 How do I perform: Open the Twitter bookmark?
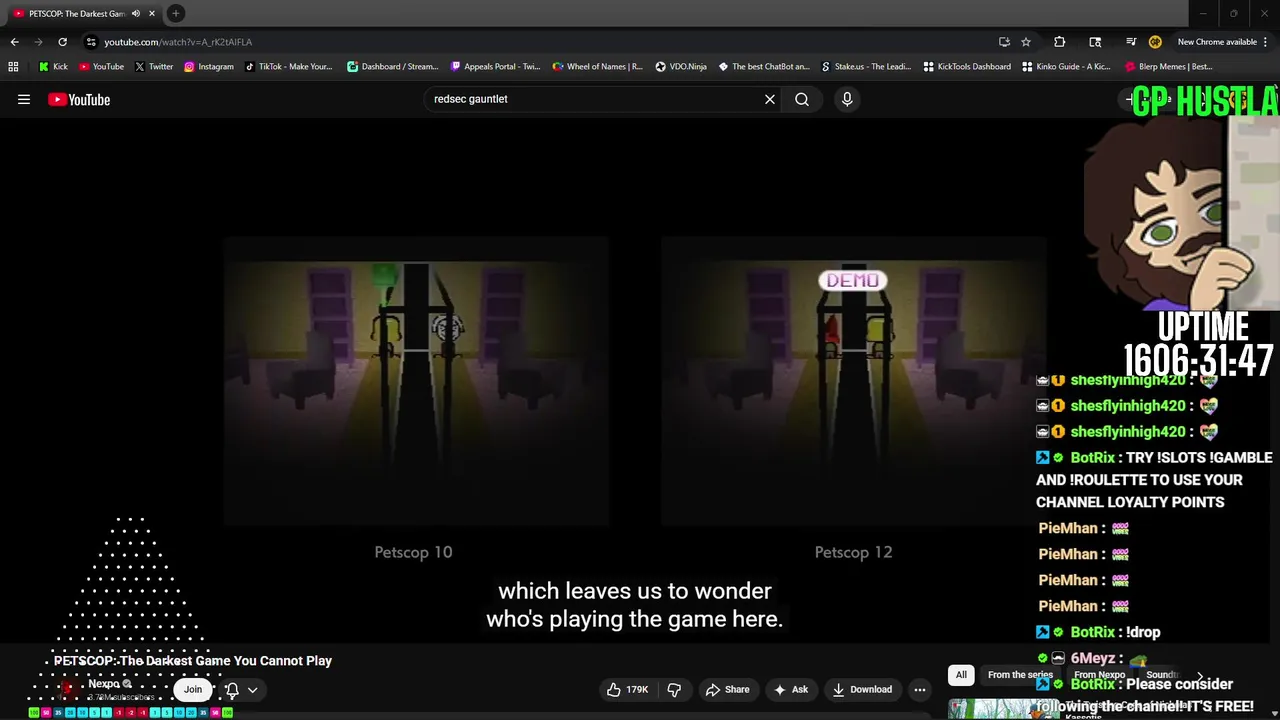pyautogui.click(x=153, y=67)
